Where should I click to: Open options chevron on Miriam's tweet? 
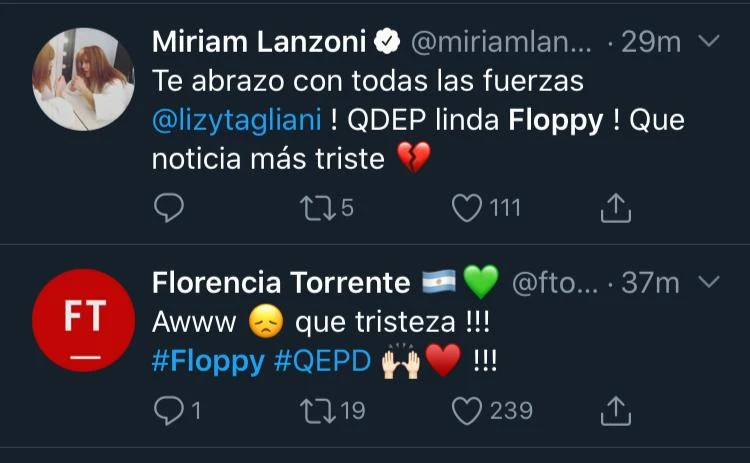707,42
